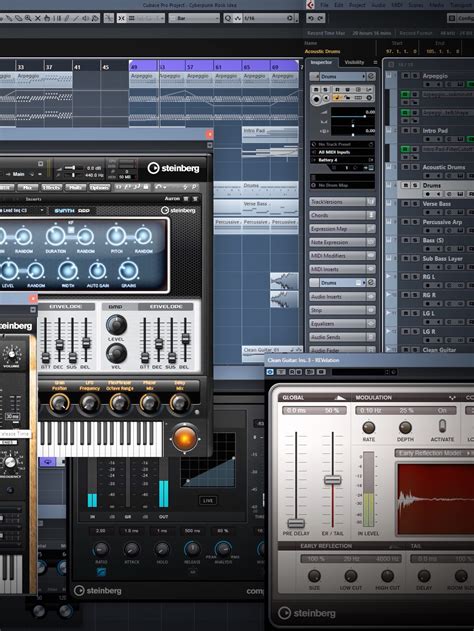The height and width of the screenshot is (631, 474).
Task: Click the Iterative Quantize icon
Action: pos(238,18)
